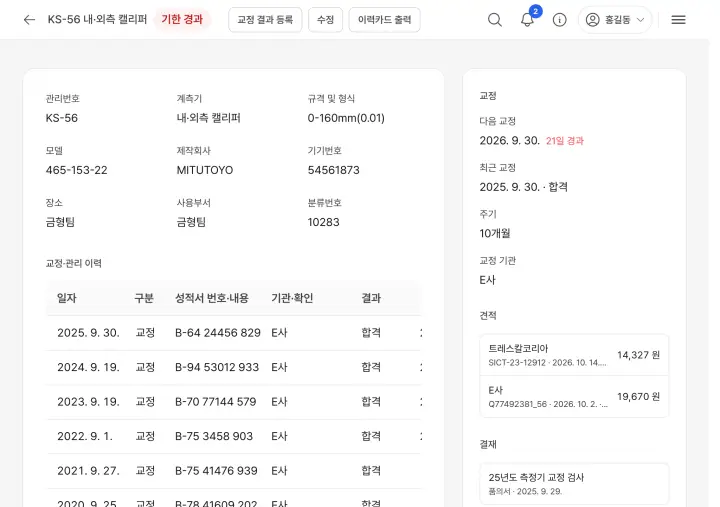Viewport: 720px width, 507px height.
Task: Select the page title KS-56 내·외측 캘리퍼
Action: pos(97,19)
